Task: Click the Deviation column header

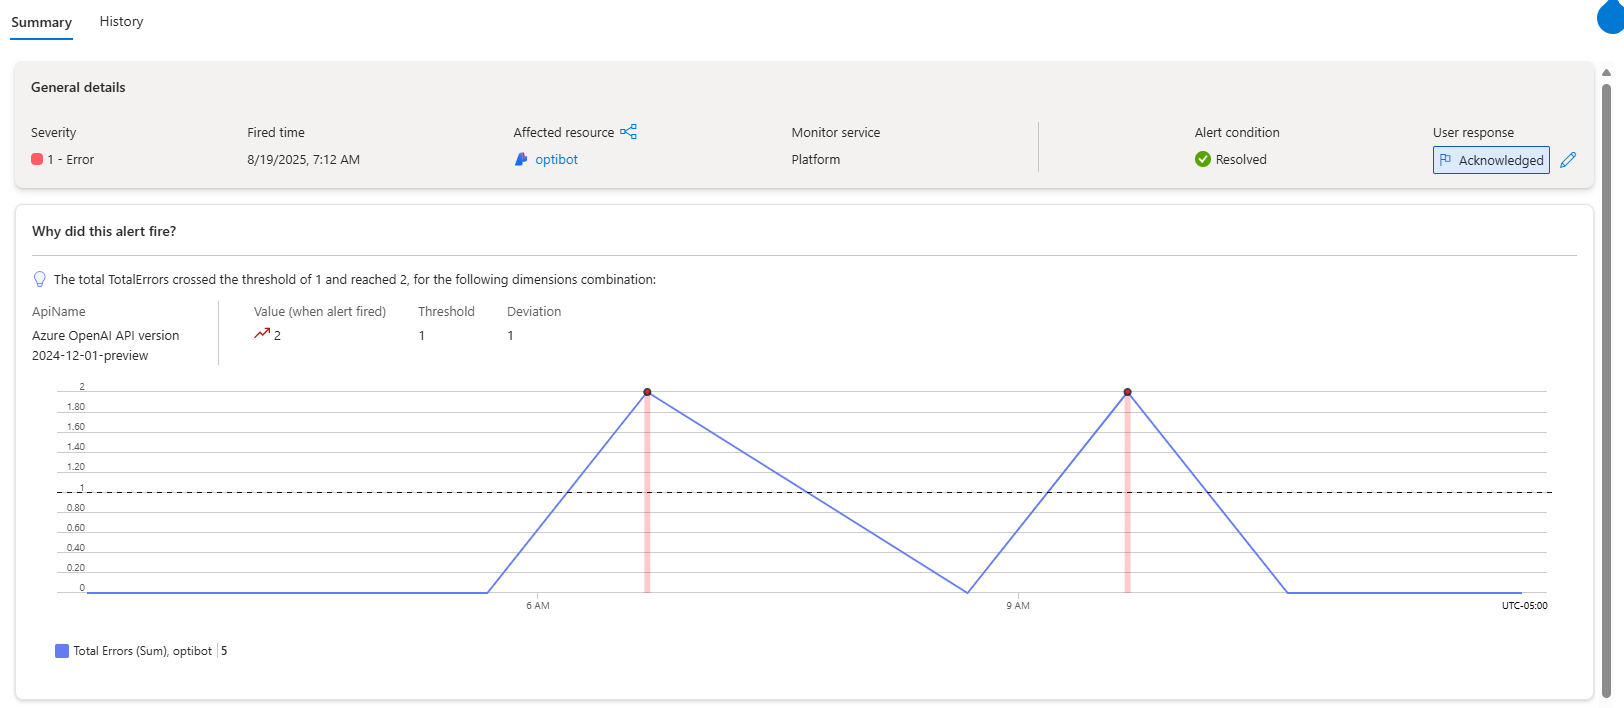Action: click(534, 311)
